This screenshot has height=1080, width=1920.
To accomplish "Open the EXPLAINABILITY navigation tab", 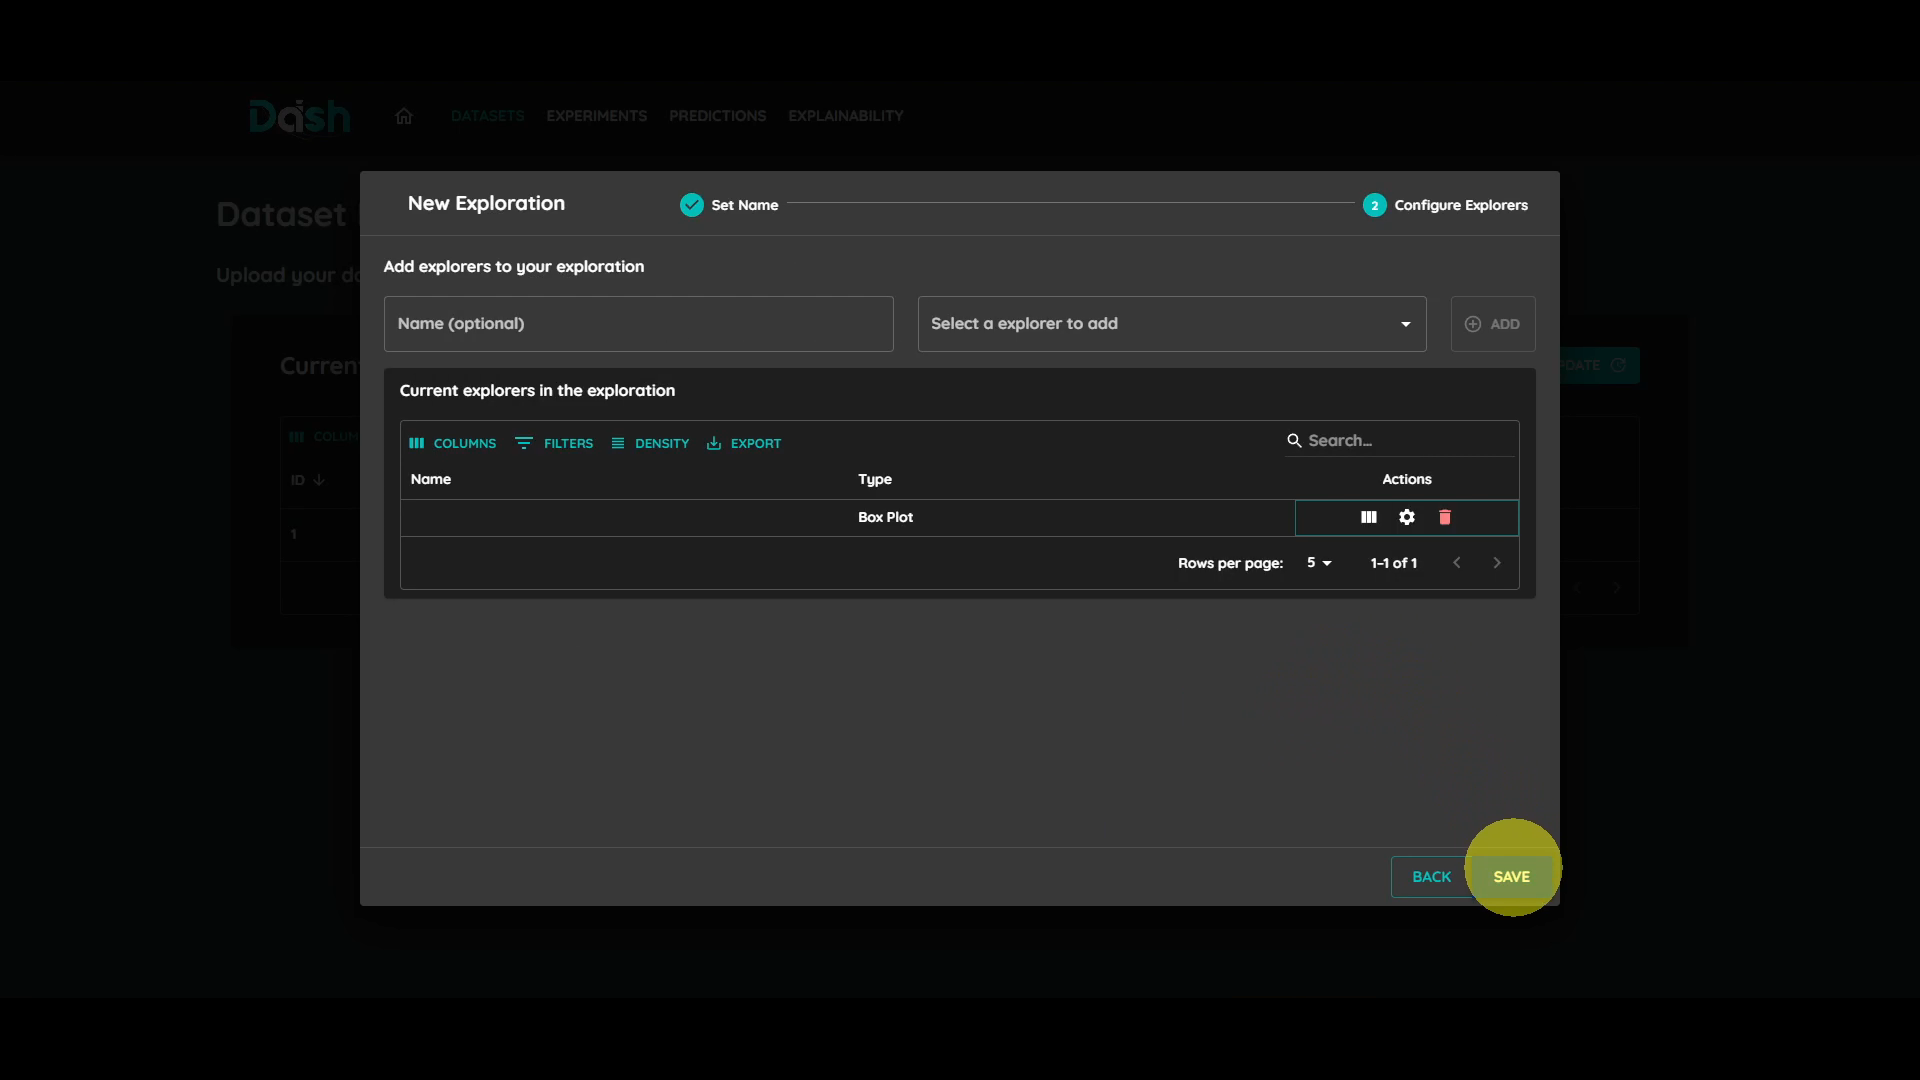I will coord(846,116).
